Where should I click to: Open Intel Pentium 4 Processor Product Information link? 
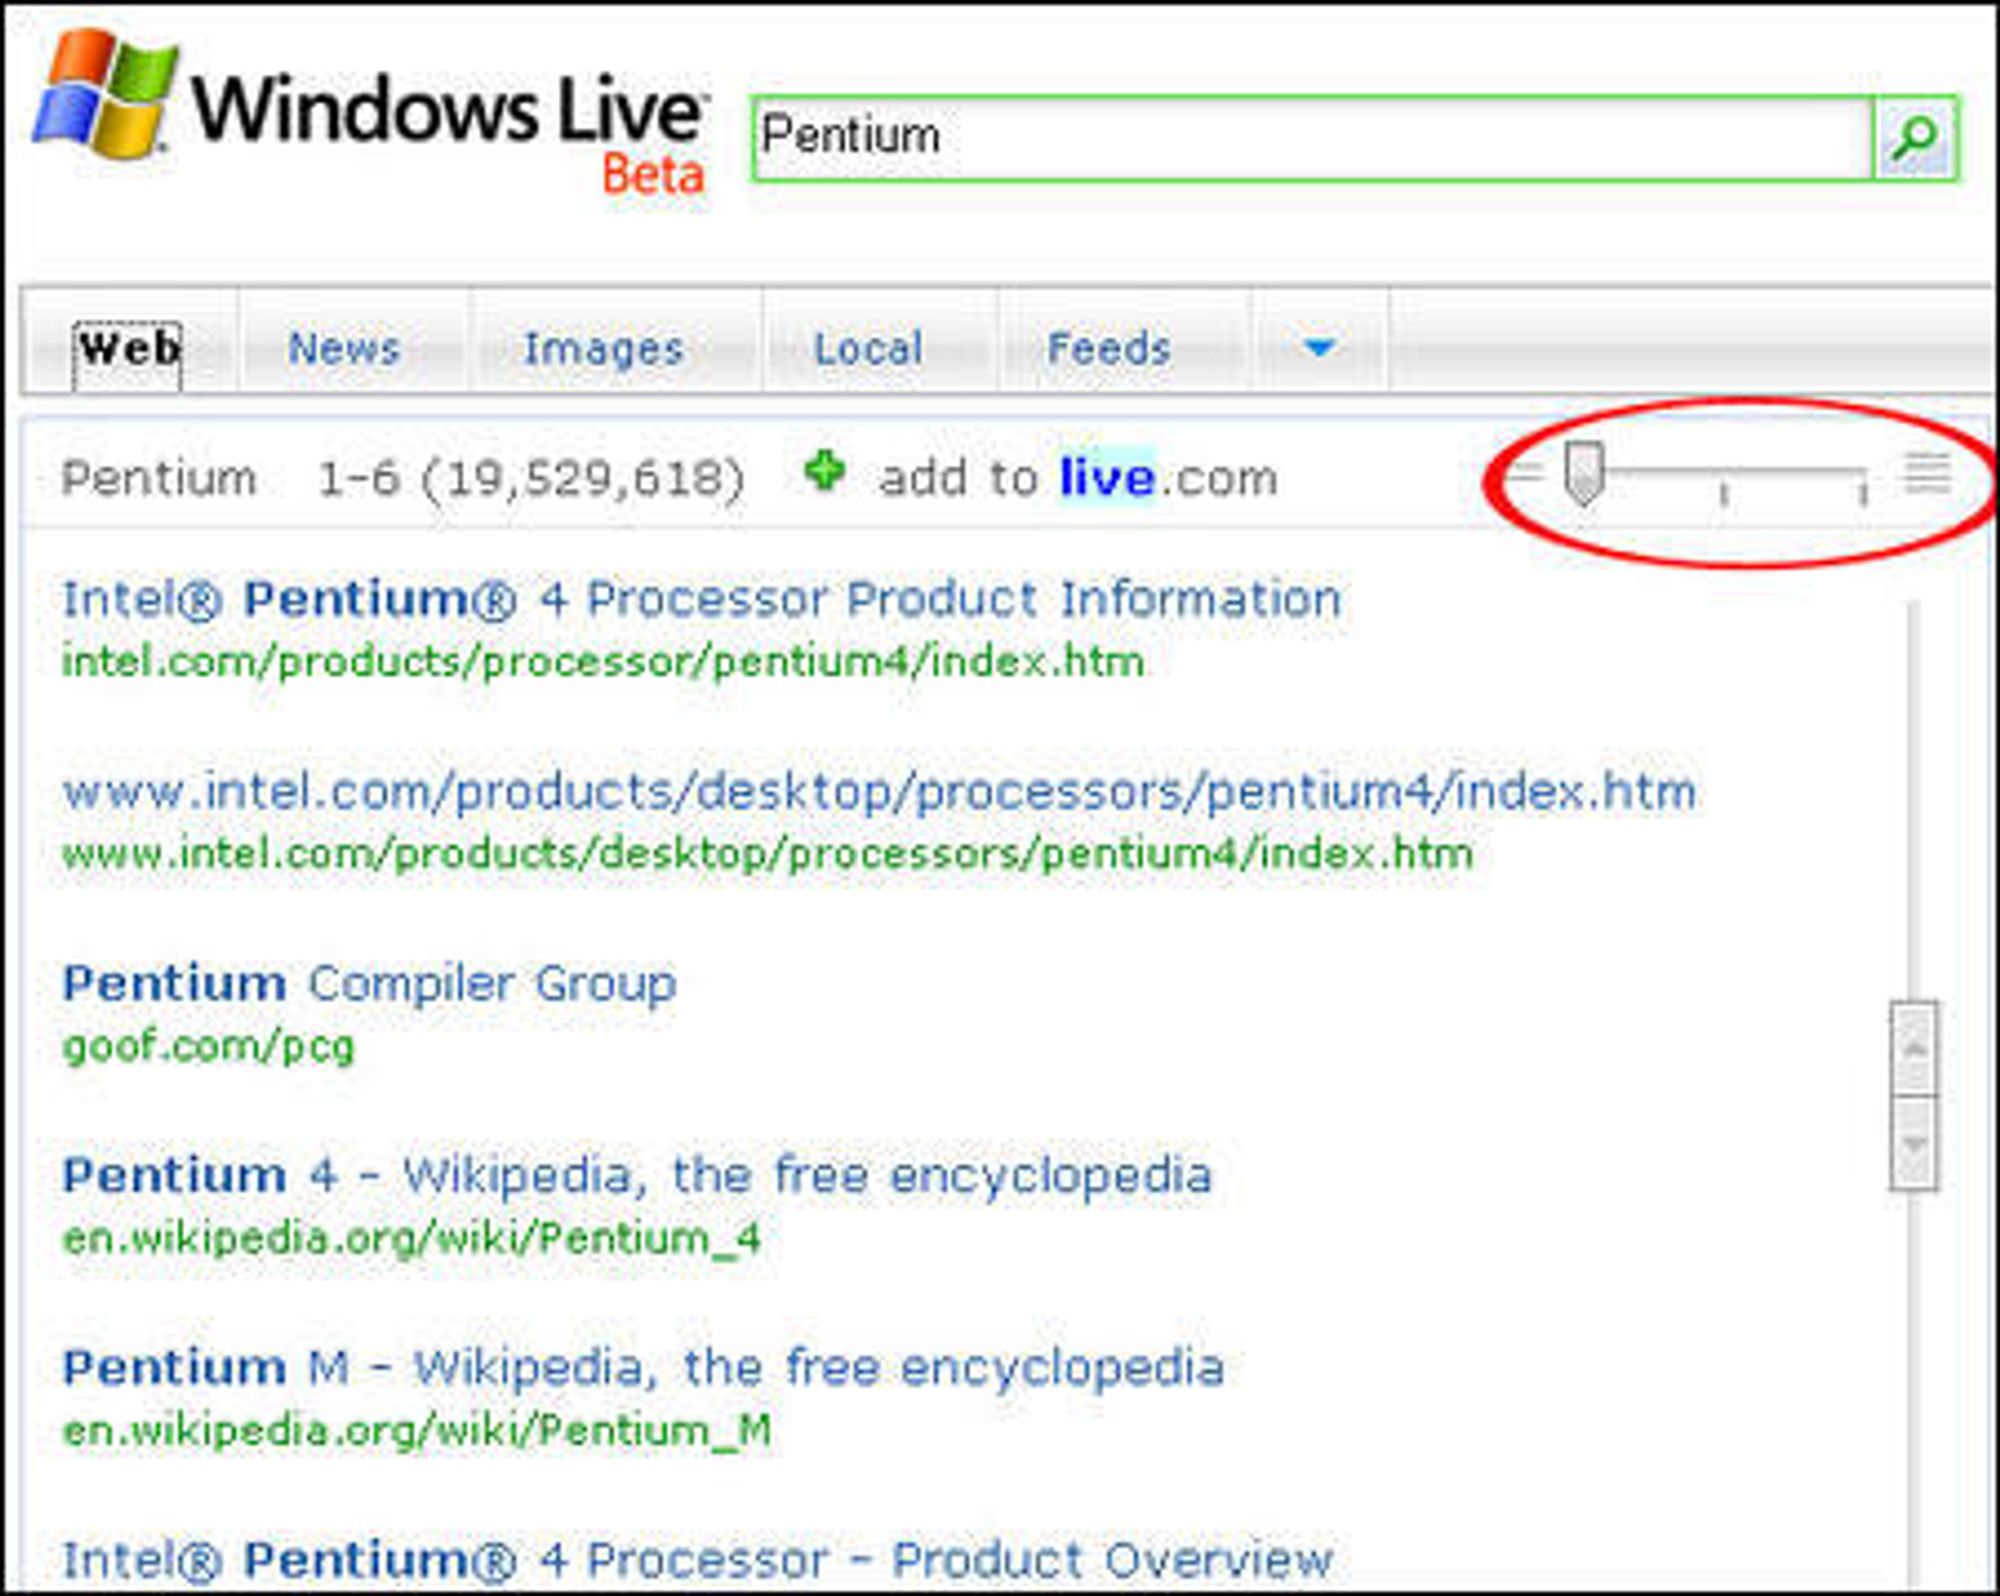[702, 599]
